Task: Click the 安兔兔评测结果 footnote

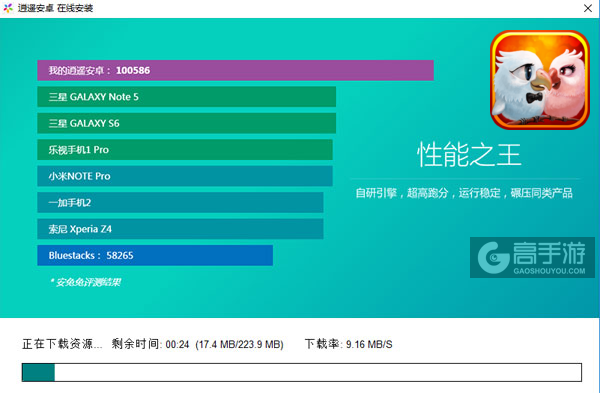Action: tap(85, 282)
